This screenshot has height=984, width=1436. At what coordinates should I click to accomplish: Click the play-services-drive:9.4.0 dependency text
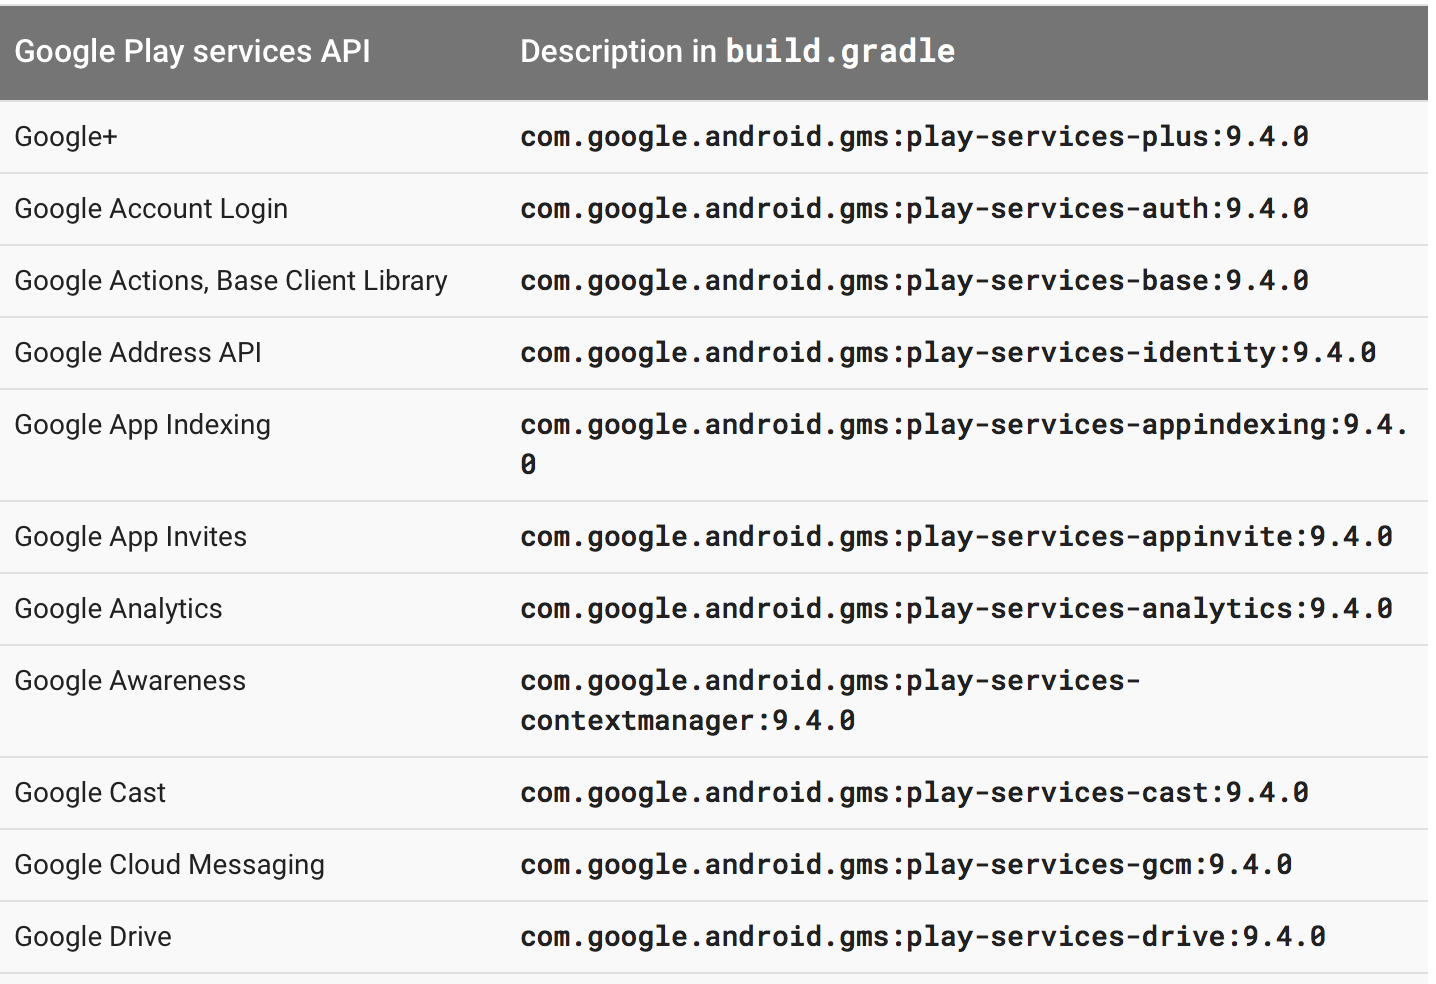coord(923,937)
